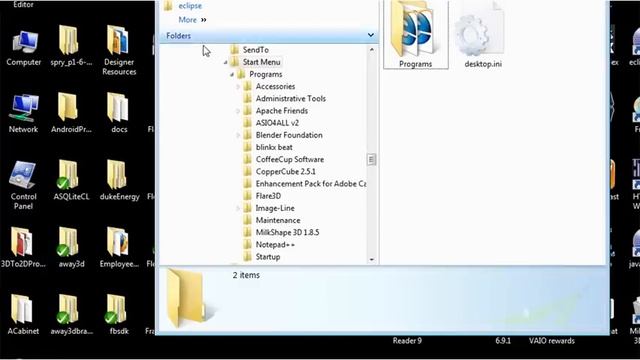
Task: Open the away3dbra... desktop folder
Action: click(71, 315)
